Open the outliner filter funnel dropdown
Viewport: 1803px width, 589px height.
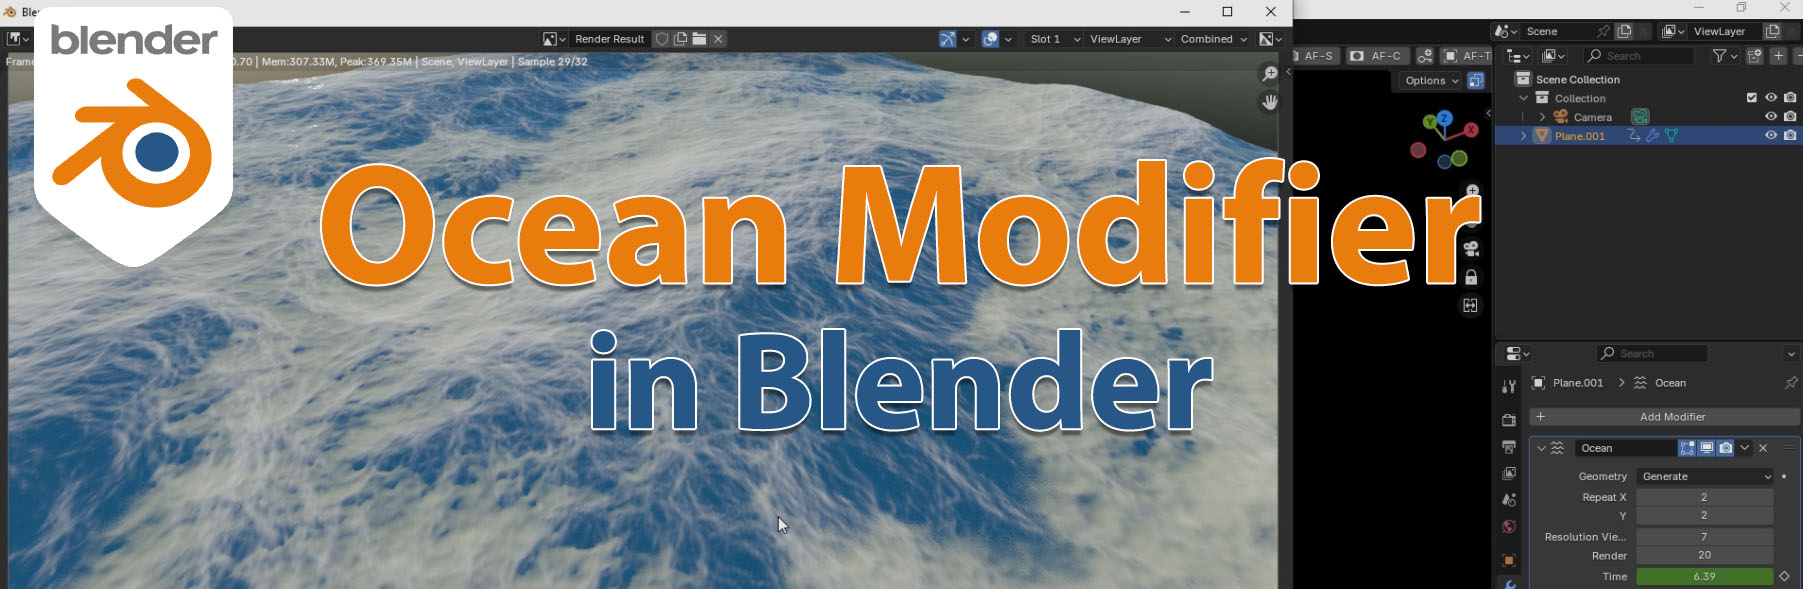pyautogui.click(x=1725, y=56)
